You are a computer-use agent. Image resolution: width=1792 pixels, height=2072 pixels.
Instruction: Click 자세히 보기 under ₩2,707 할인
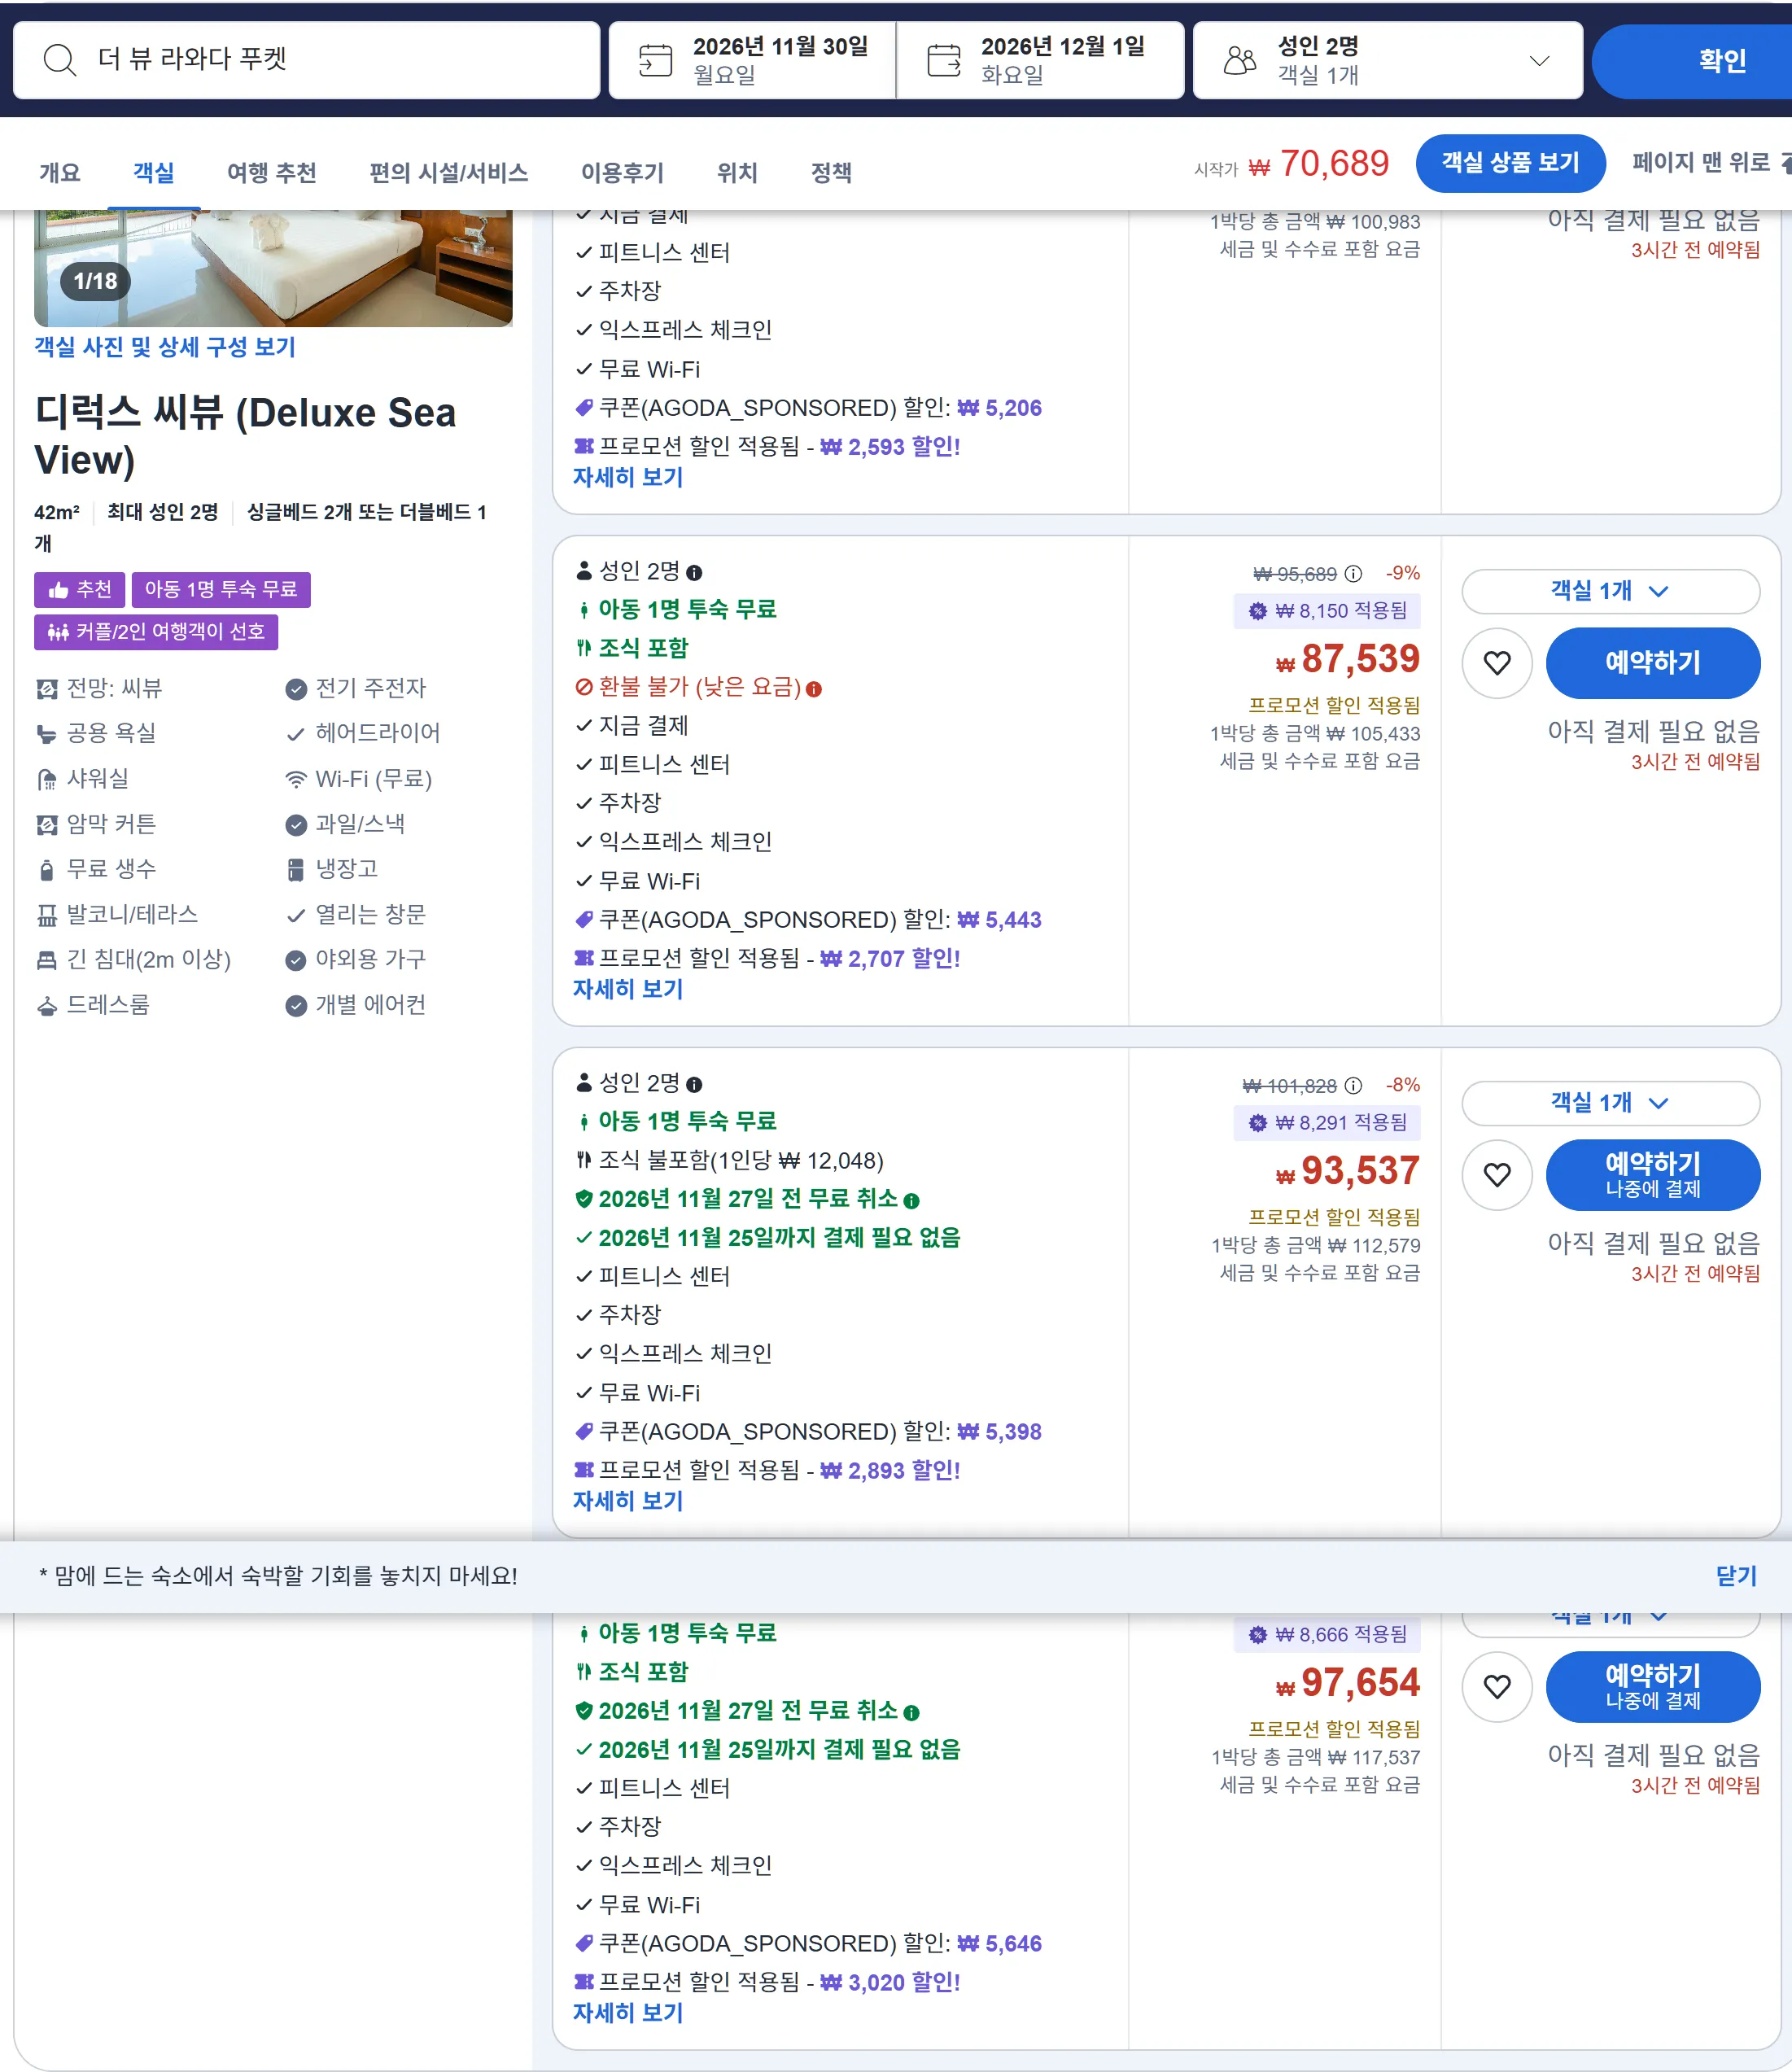(x=628, y=990)
